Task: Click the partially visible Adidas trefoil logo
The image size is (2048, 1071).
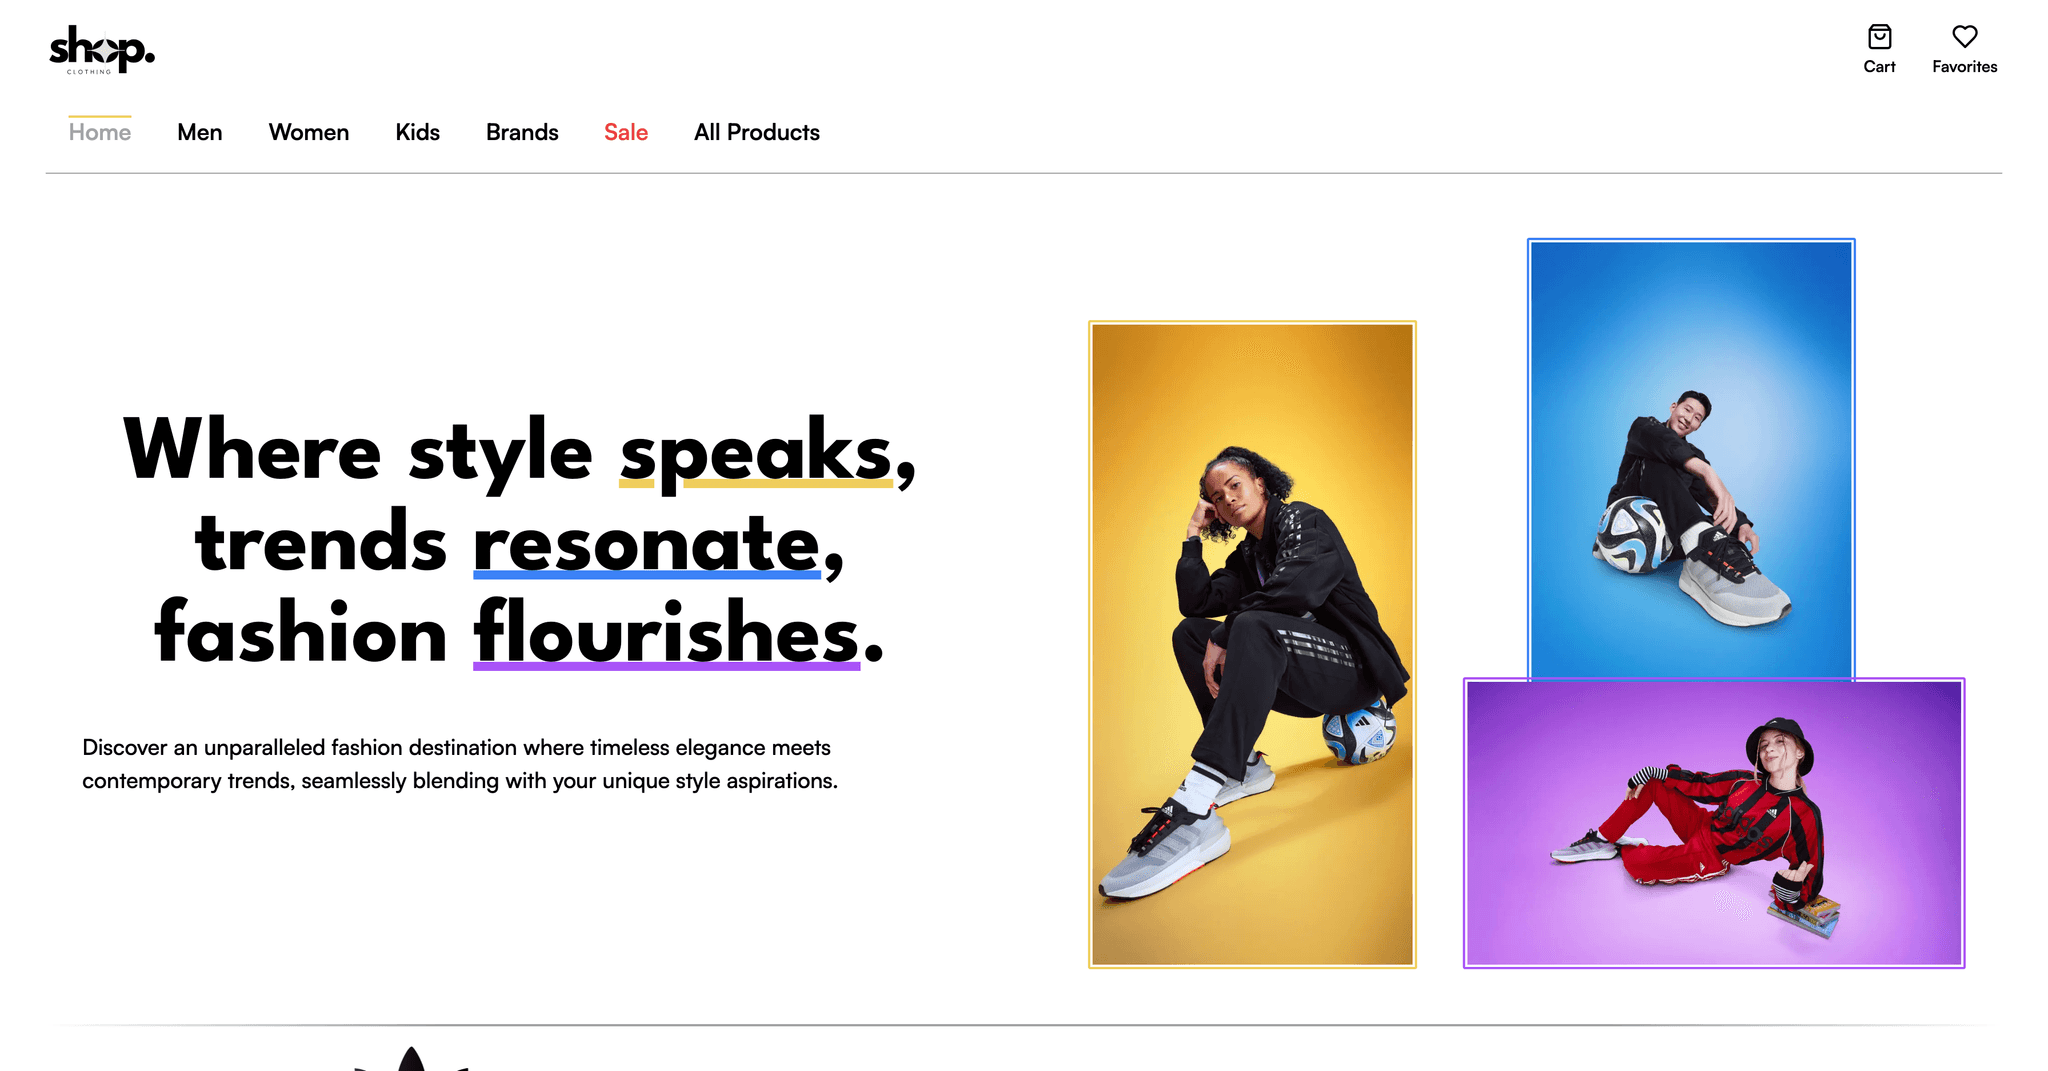Action: coord(411,1058)
